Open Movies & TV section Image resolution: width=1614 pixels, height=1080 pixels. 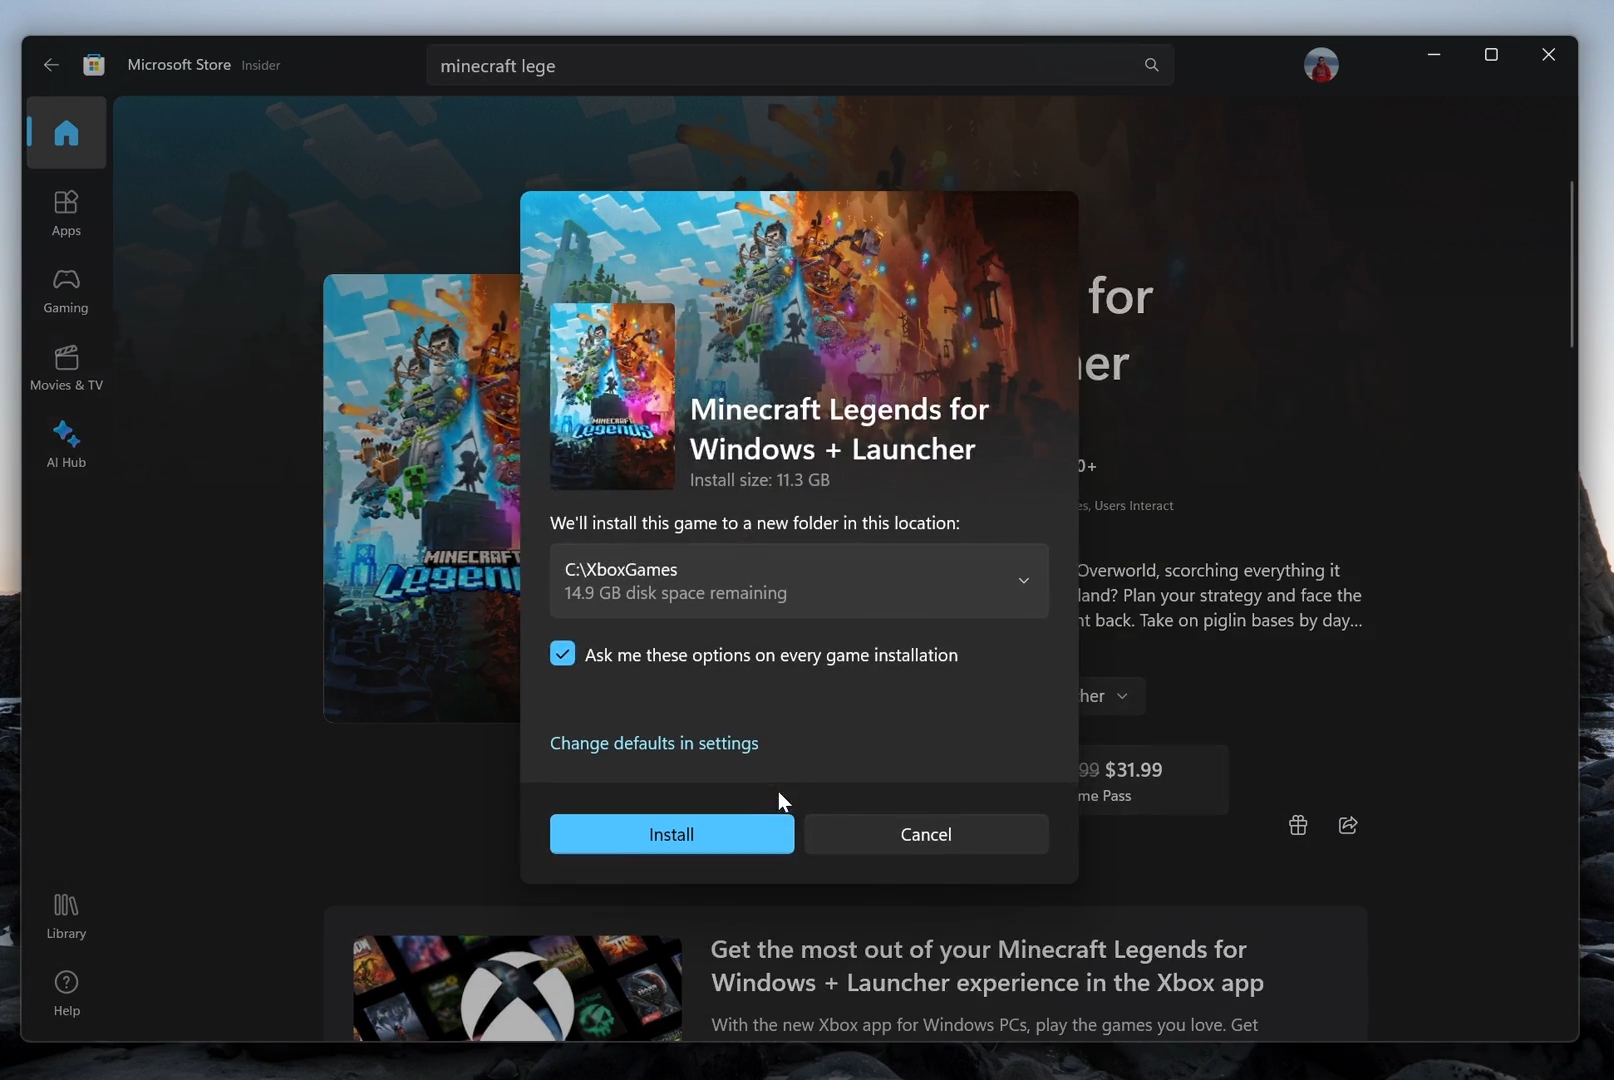66,368
